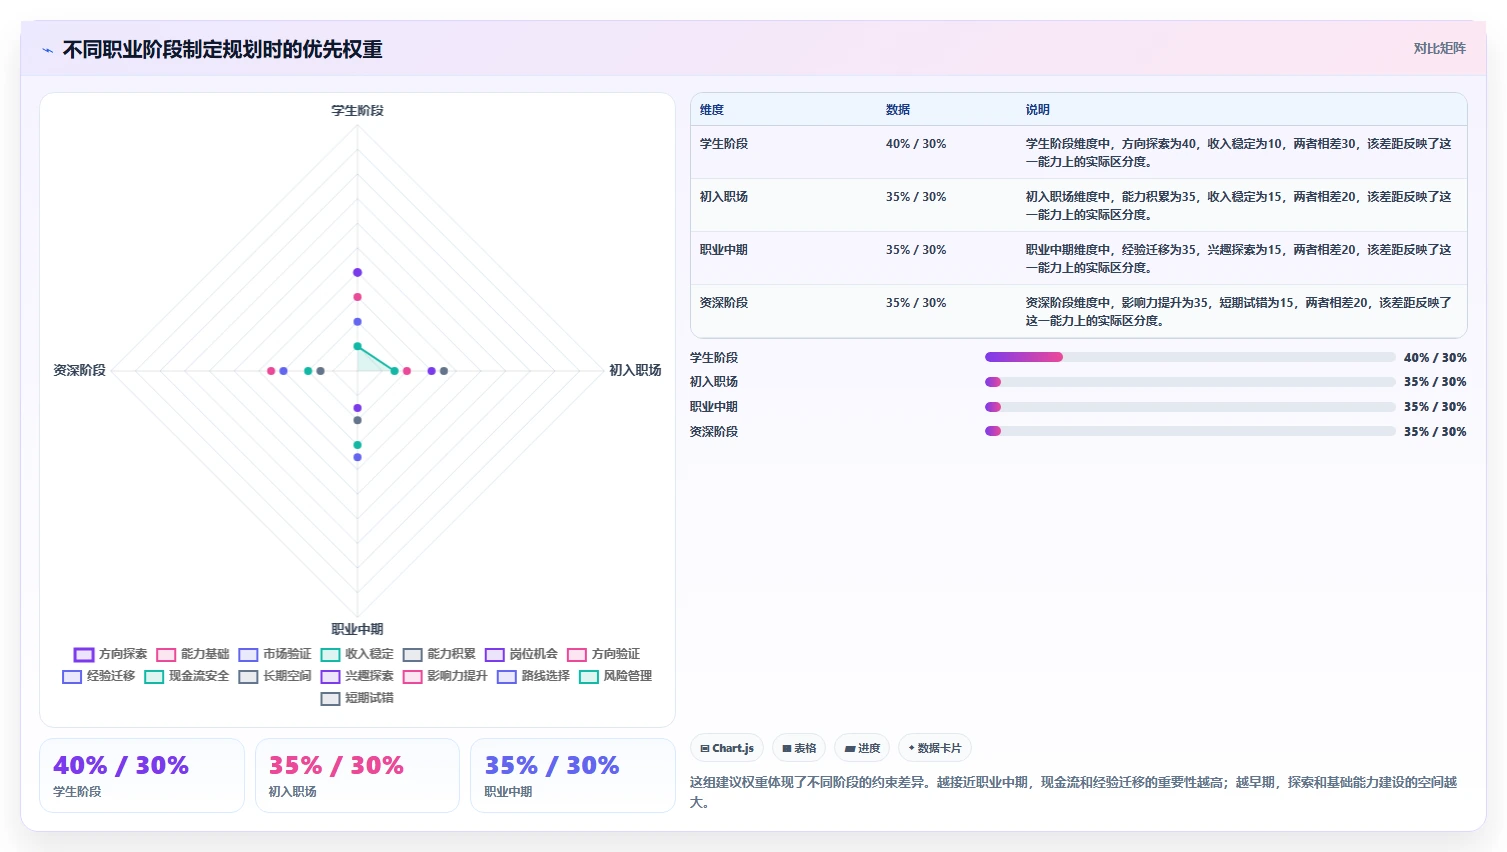The height and width of the screenshot is (852, 1507).
Task: Click the table description mentioning 能力积累为35
Action: pos(1238,206)
